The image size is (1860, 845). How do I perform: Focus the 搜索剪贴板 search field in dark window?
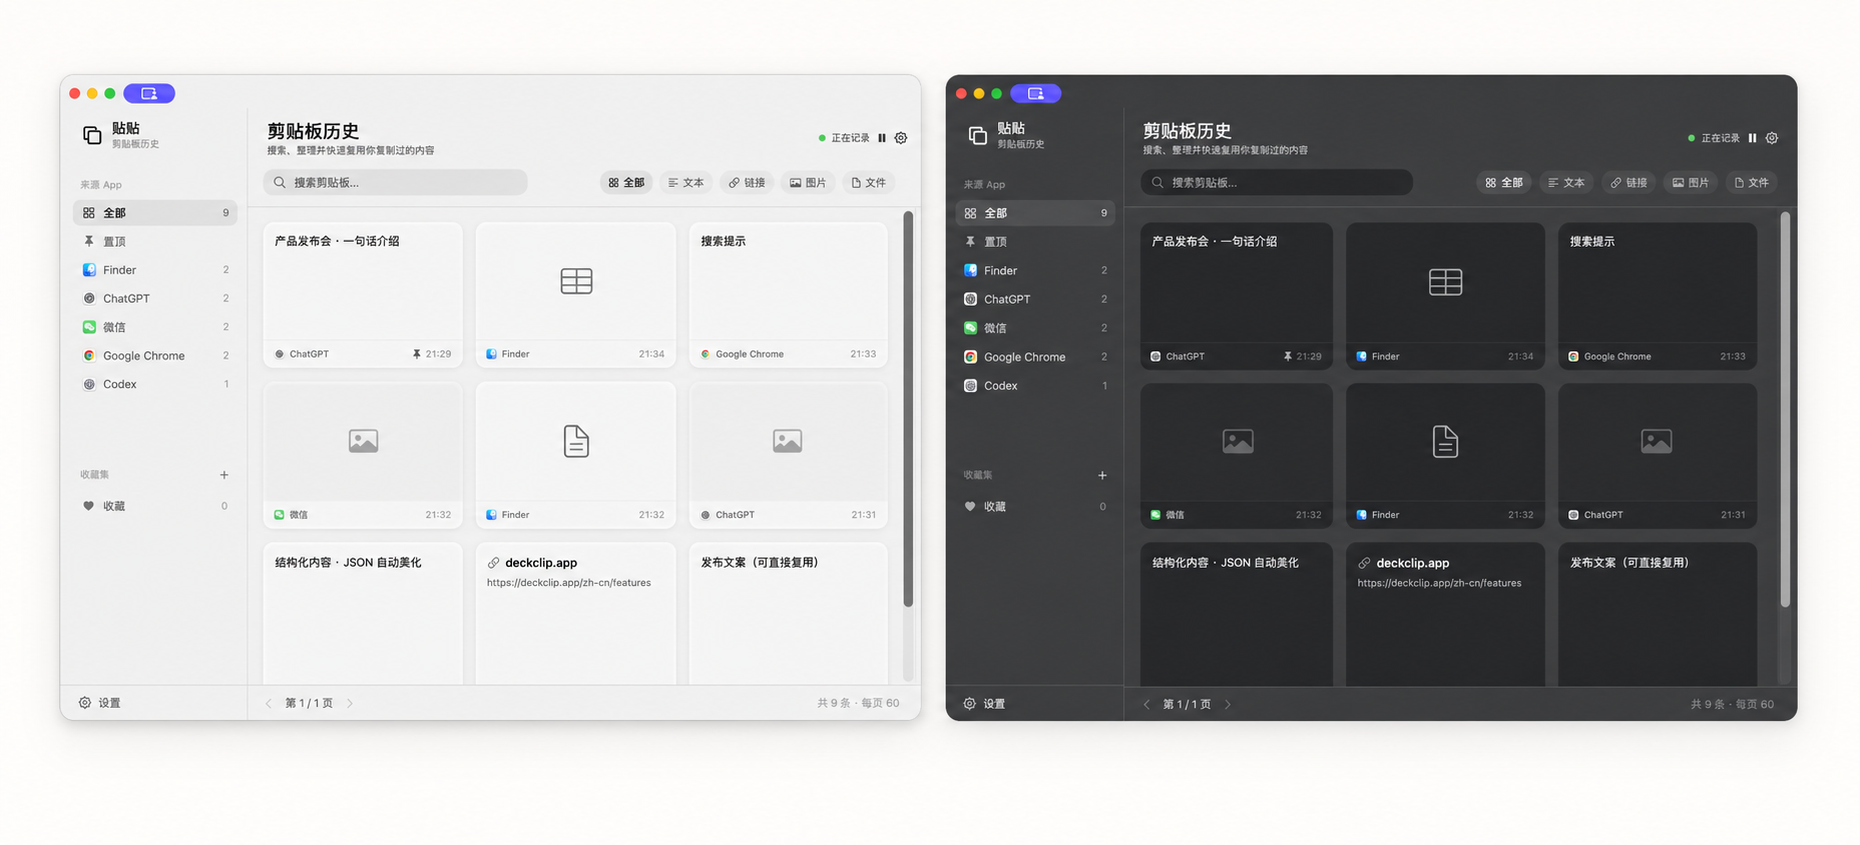(1276, 182)
